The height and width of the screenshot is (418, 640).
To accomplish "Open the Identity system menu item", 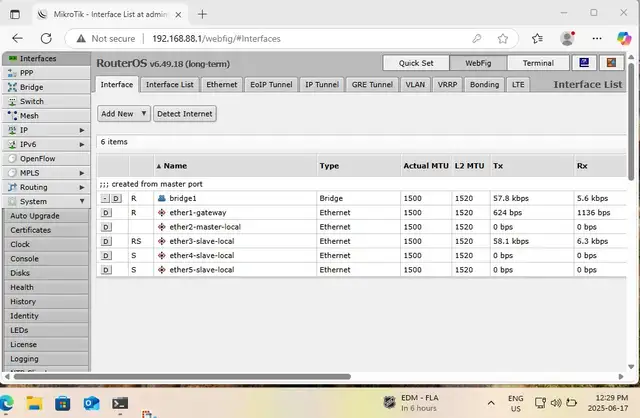I will (x=46, y=316).
